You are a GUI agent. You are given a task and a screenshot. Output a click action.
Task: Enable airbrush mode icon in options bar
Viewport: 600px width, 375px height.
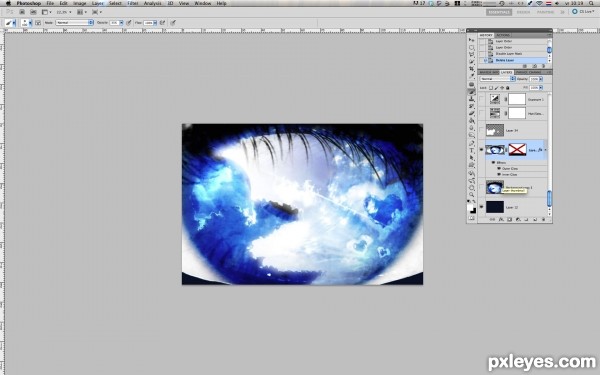(162, 23)
